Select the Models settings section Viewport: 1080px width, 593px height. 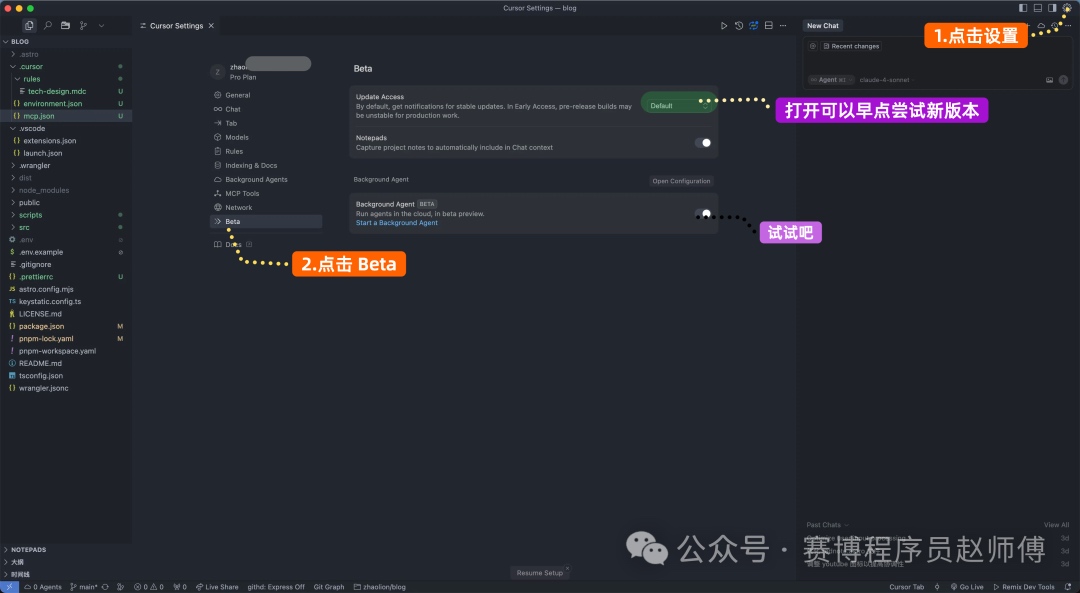click(x=266, y=138)
